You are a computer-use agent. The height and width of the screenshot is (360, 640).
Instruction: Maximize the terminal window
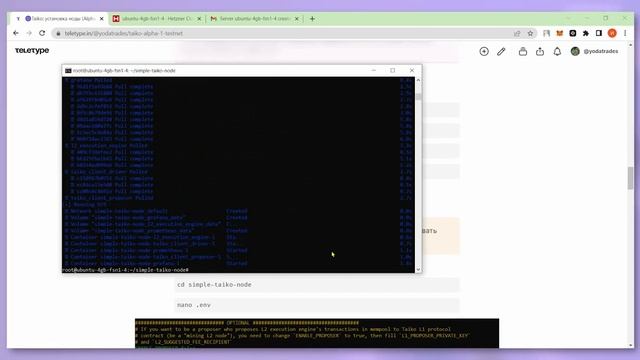coord(393,71)
